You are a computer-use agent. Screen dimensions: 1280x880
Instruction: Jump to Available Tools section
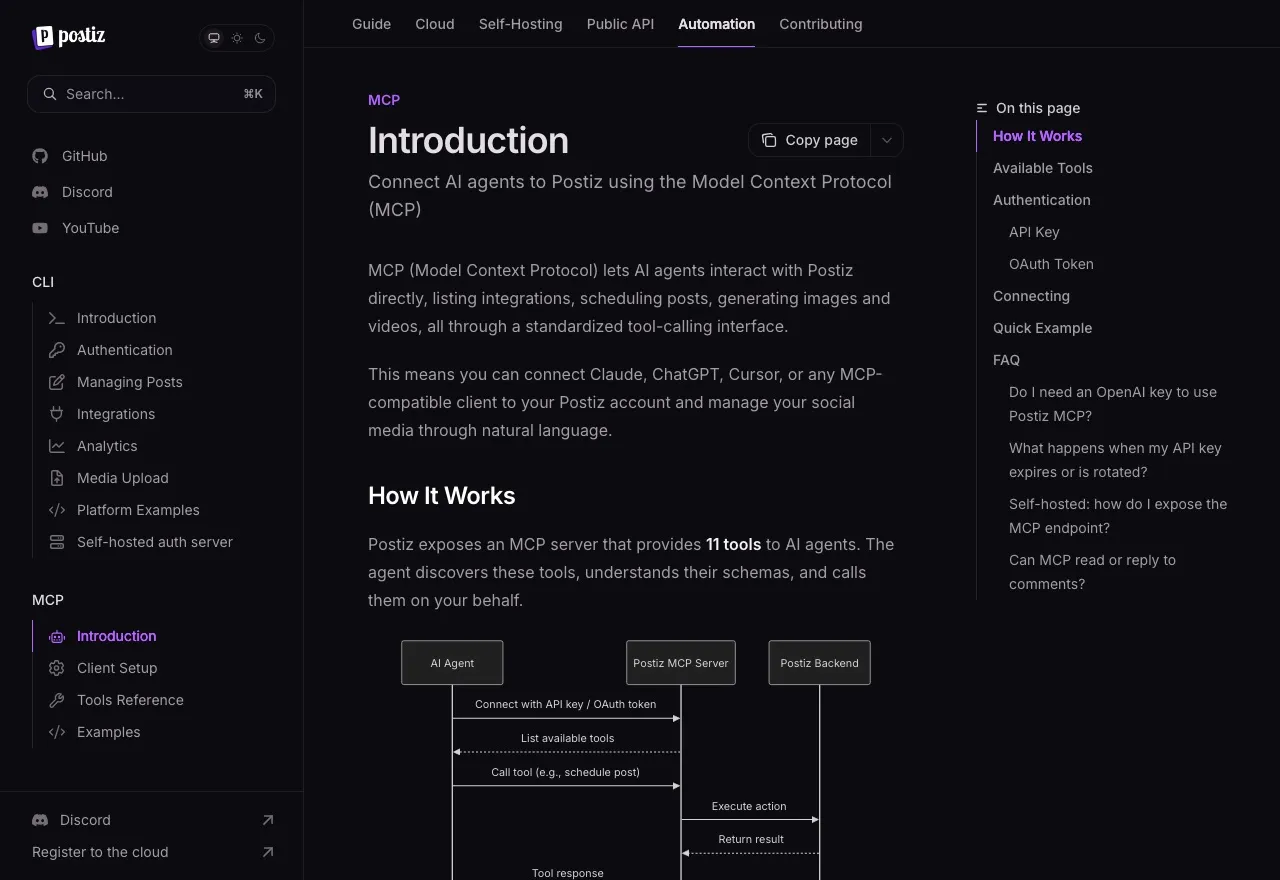1043,168
